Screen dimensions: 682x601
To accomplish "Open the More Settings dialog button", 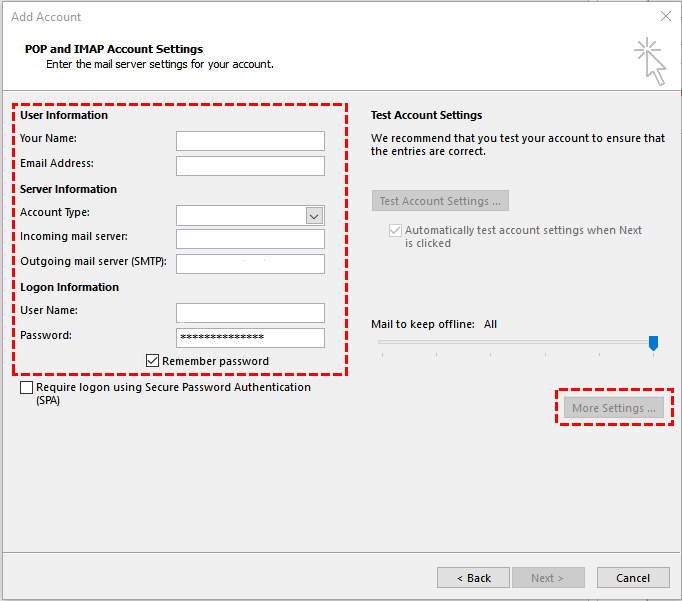I will pyautogui.click(x=614, y=408).
